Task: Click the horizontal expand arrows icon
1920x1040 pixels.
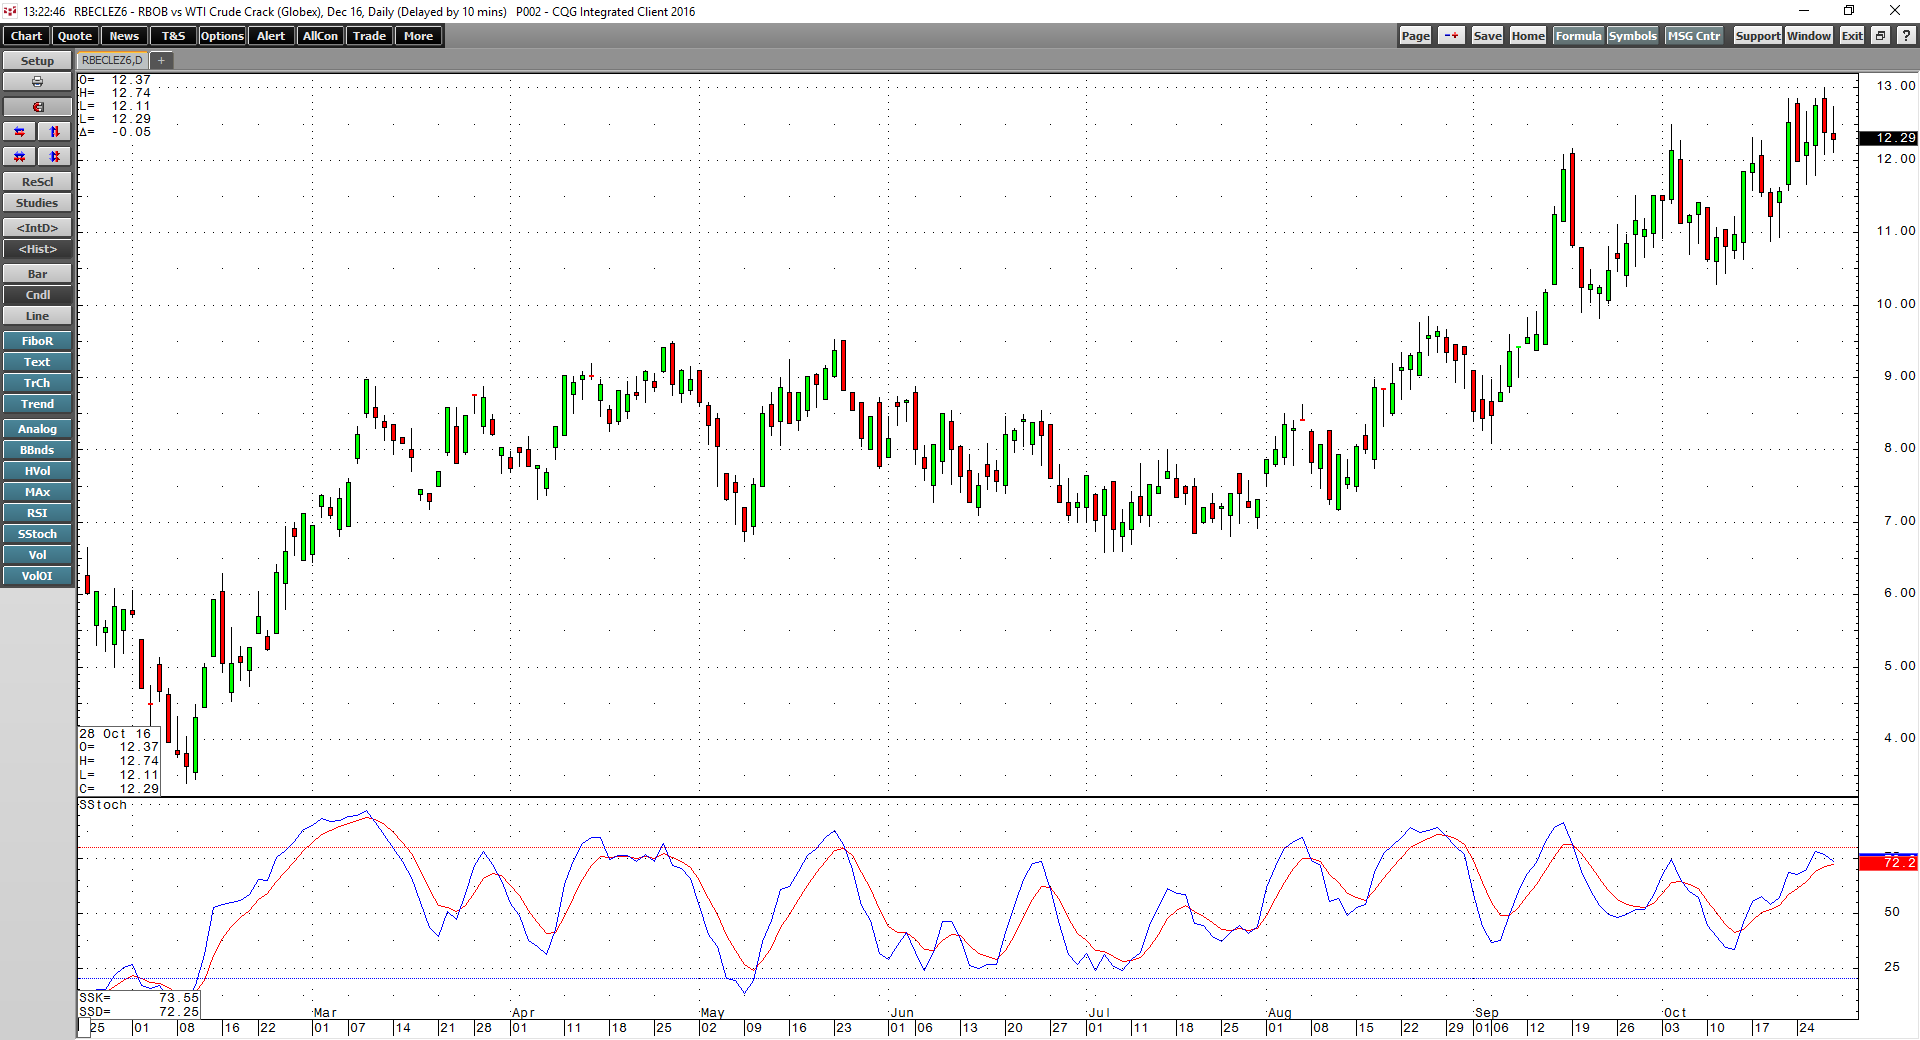Action: click(20, 132)
